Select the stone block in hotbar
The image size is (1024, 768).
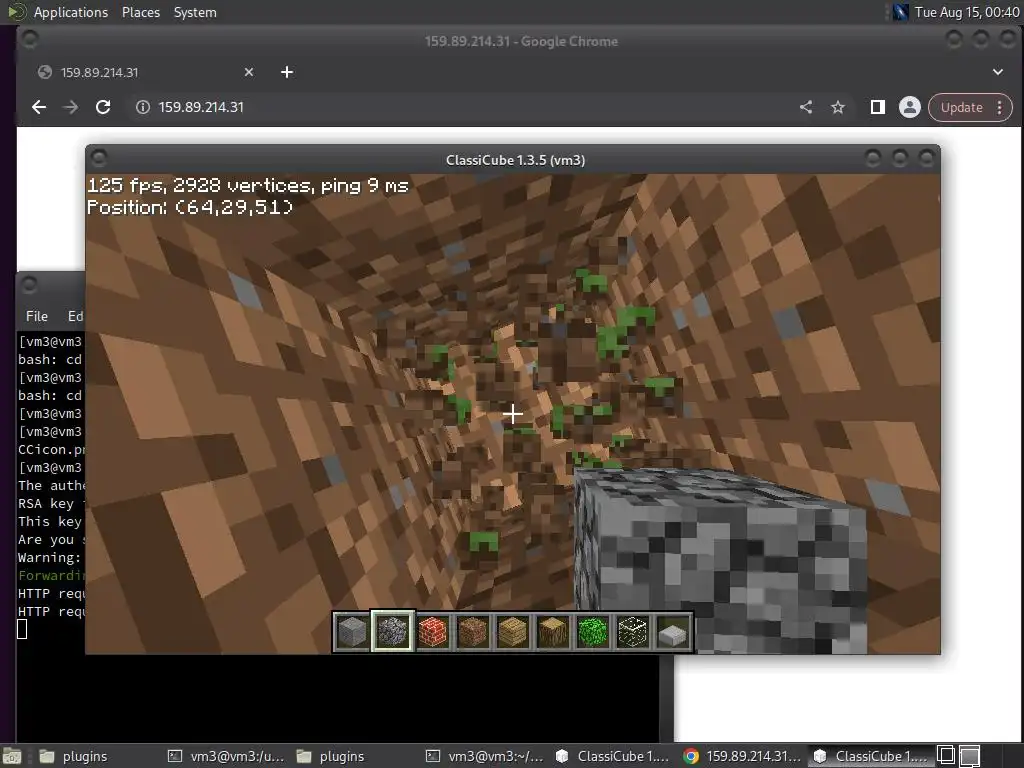[x=352, y=632]
